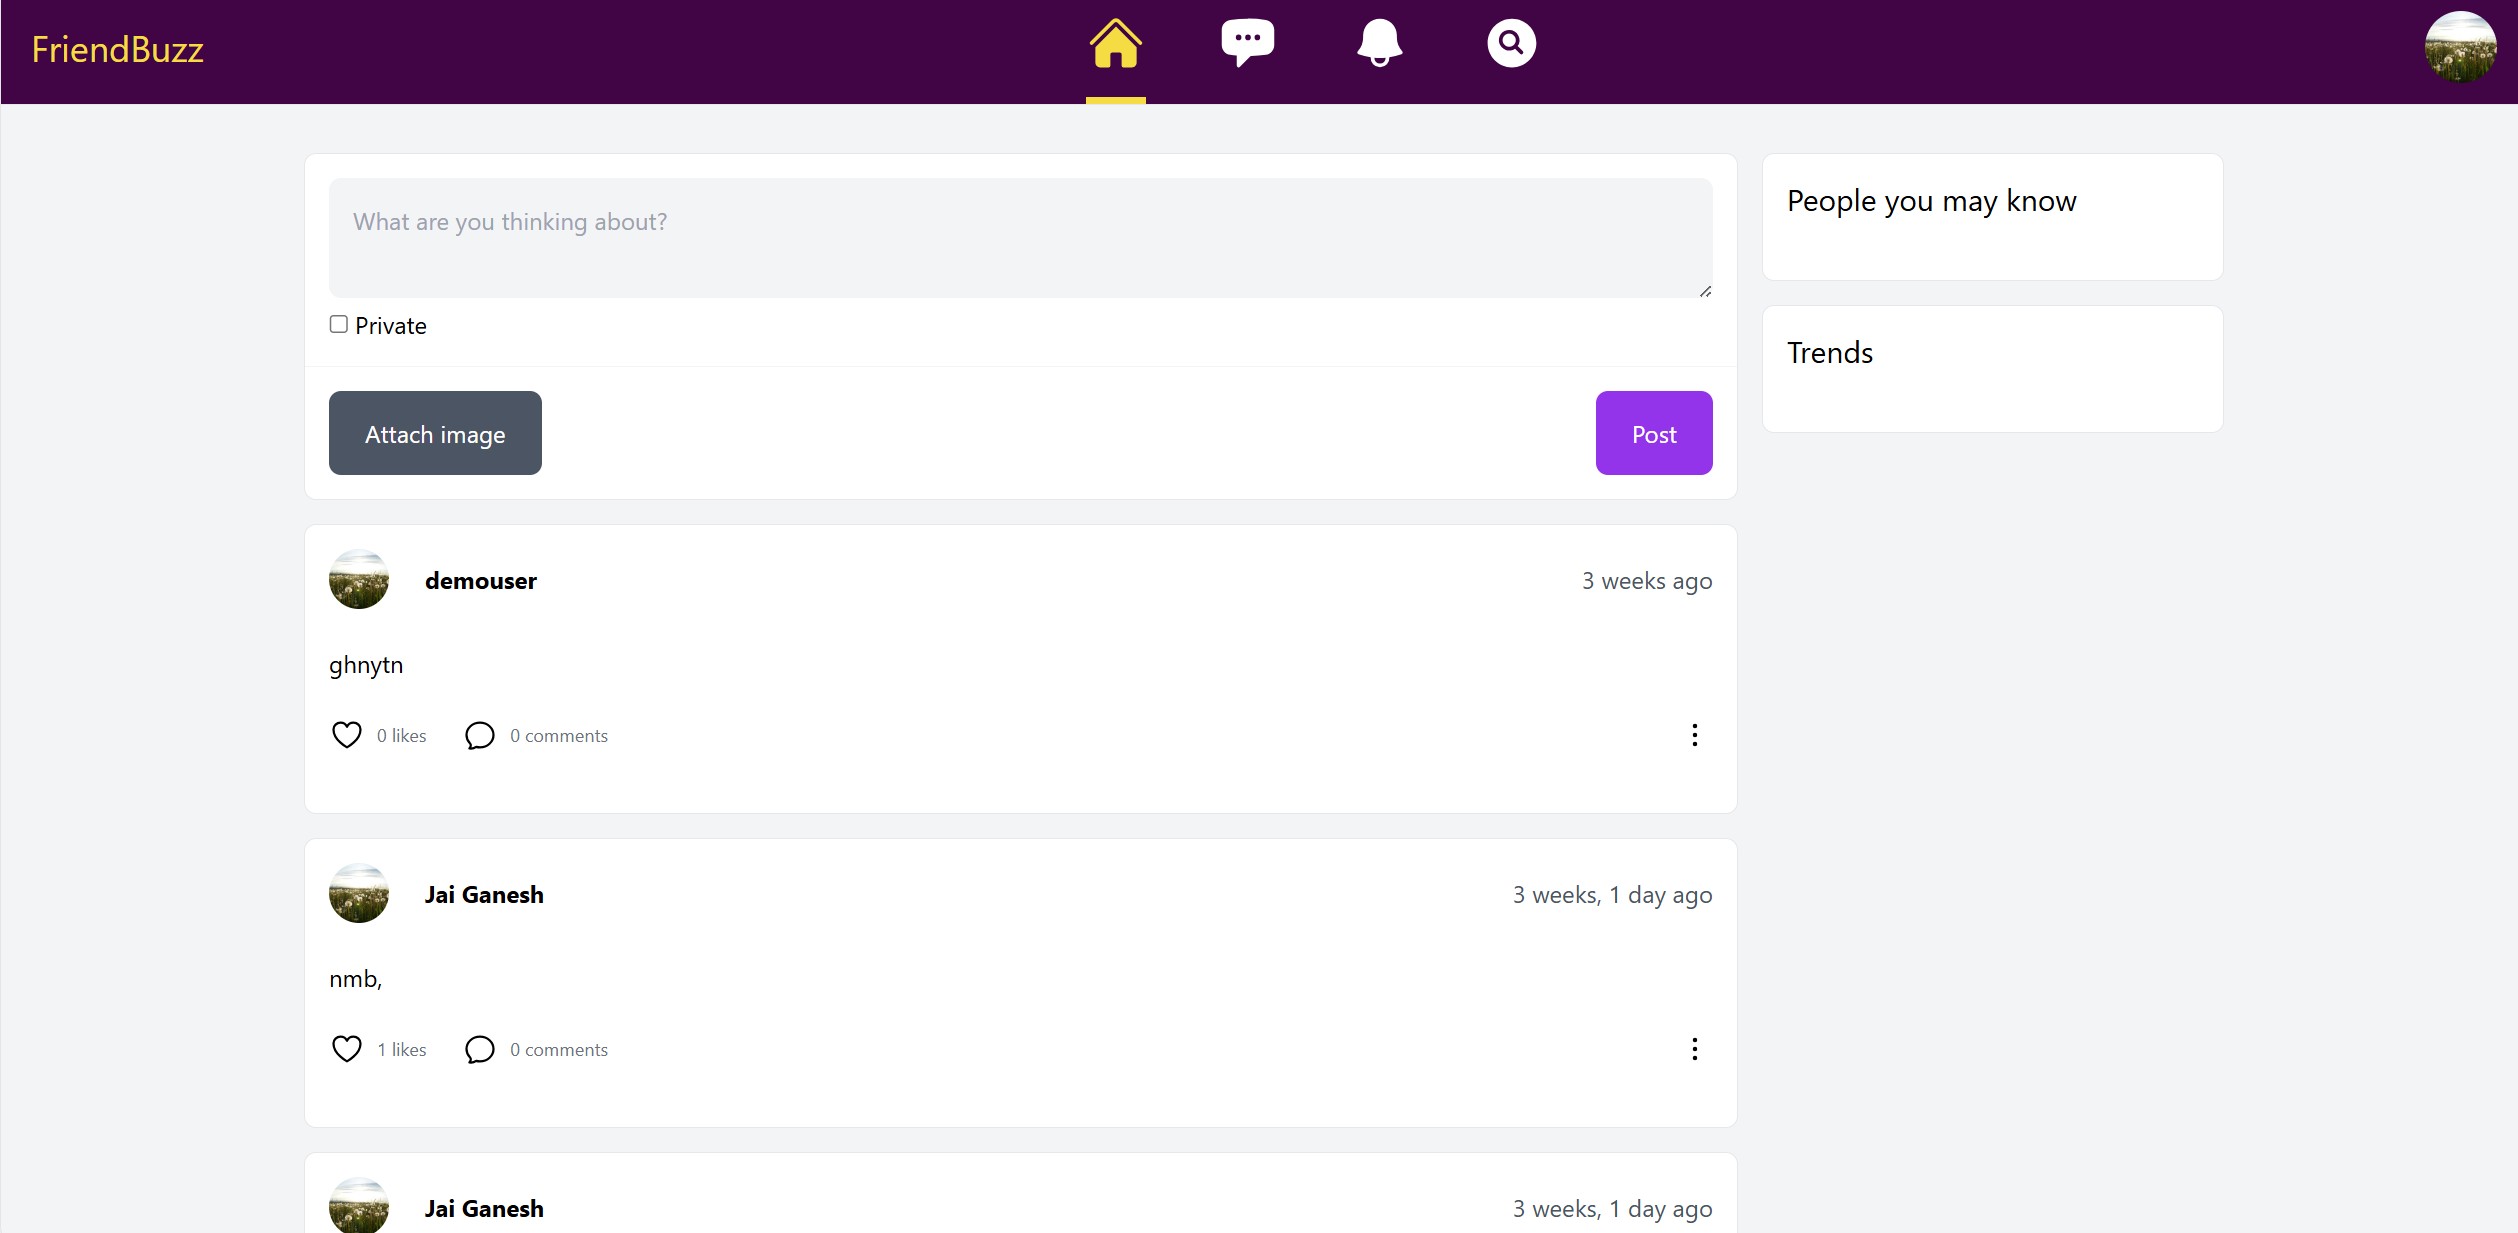Focus the 'What are you thinking about?' field
The width and height of the screenshot is (2518, 1233).
click(1020, 238)
